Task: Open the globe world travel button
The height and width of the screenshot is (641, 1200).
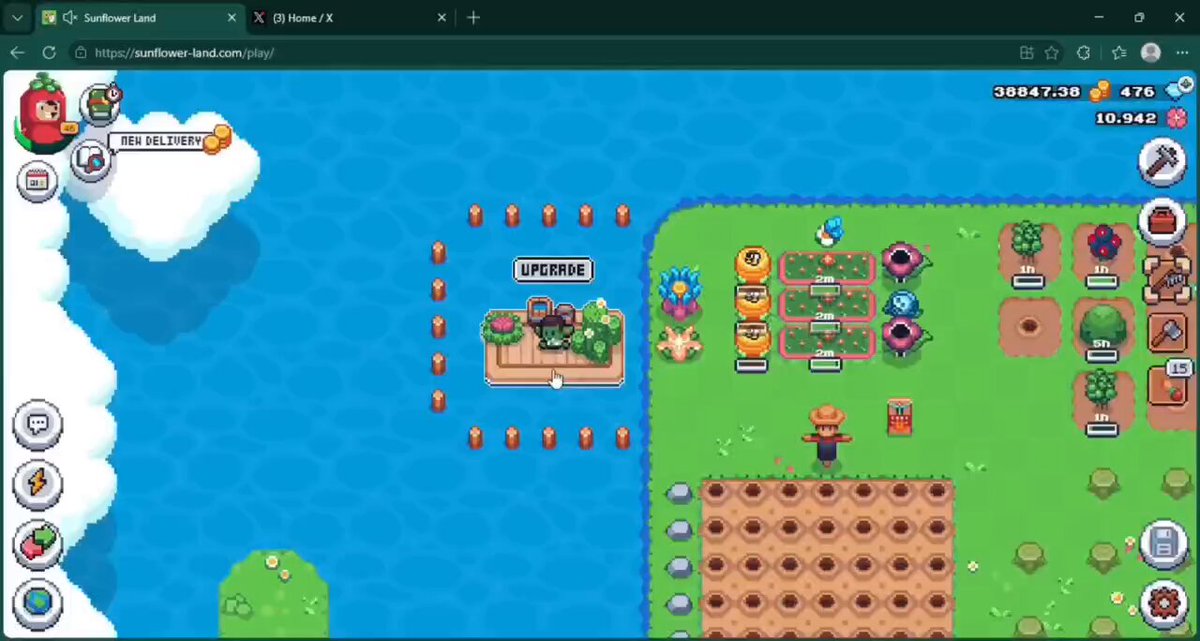Action: [38, 604]
